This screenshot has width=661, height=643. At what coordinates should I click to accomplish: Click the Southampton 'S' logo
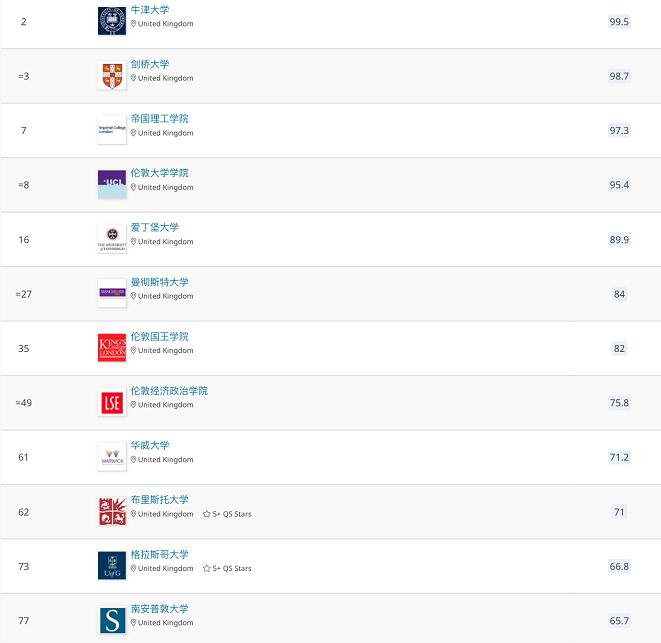point(112,621)
